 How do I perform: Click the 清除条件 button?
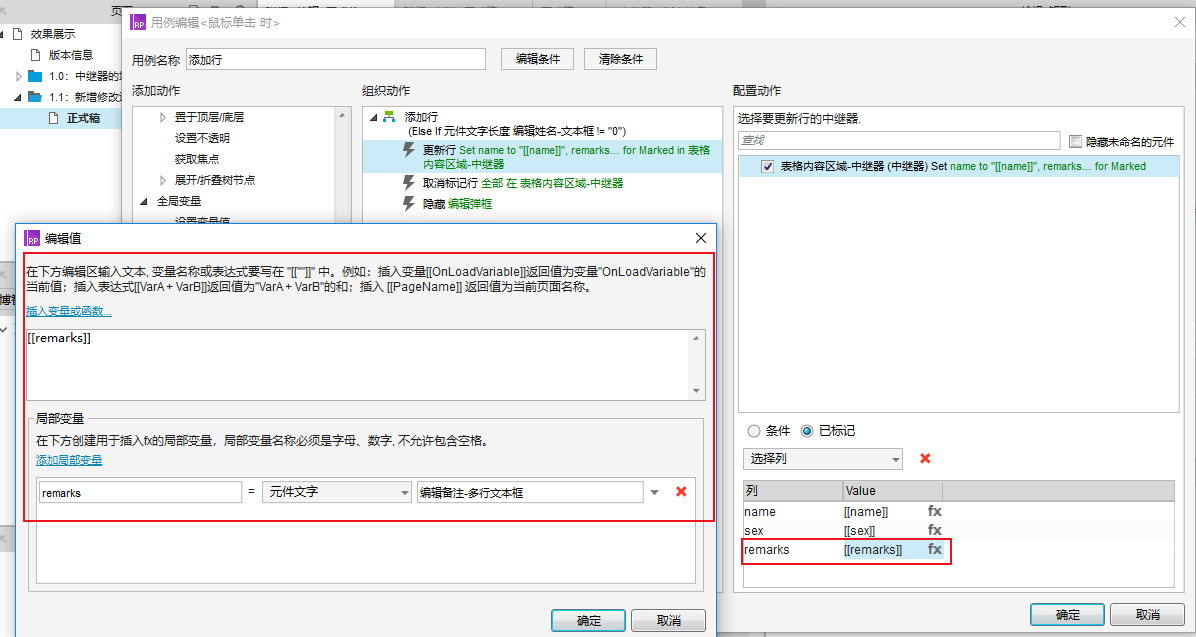pos(620,59)
